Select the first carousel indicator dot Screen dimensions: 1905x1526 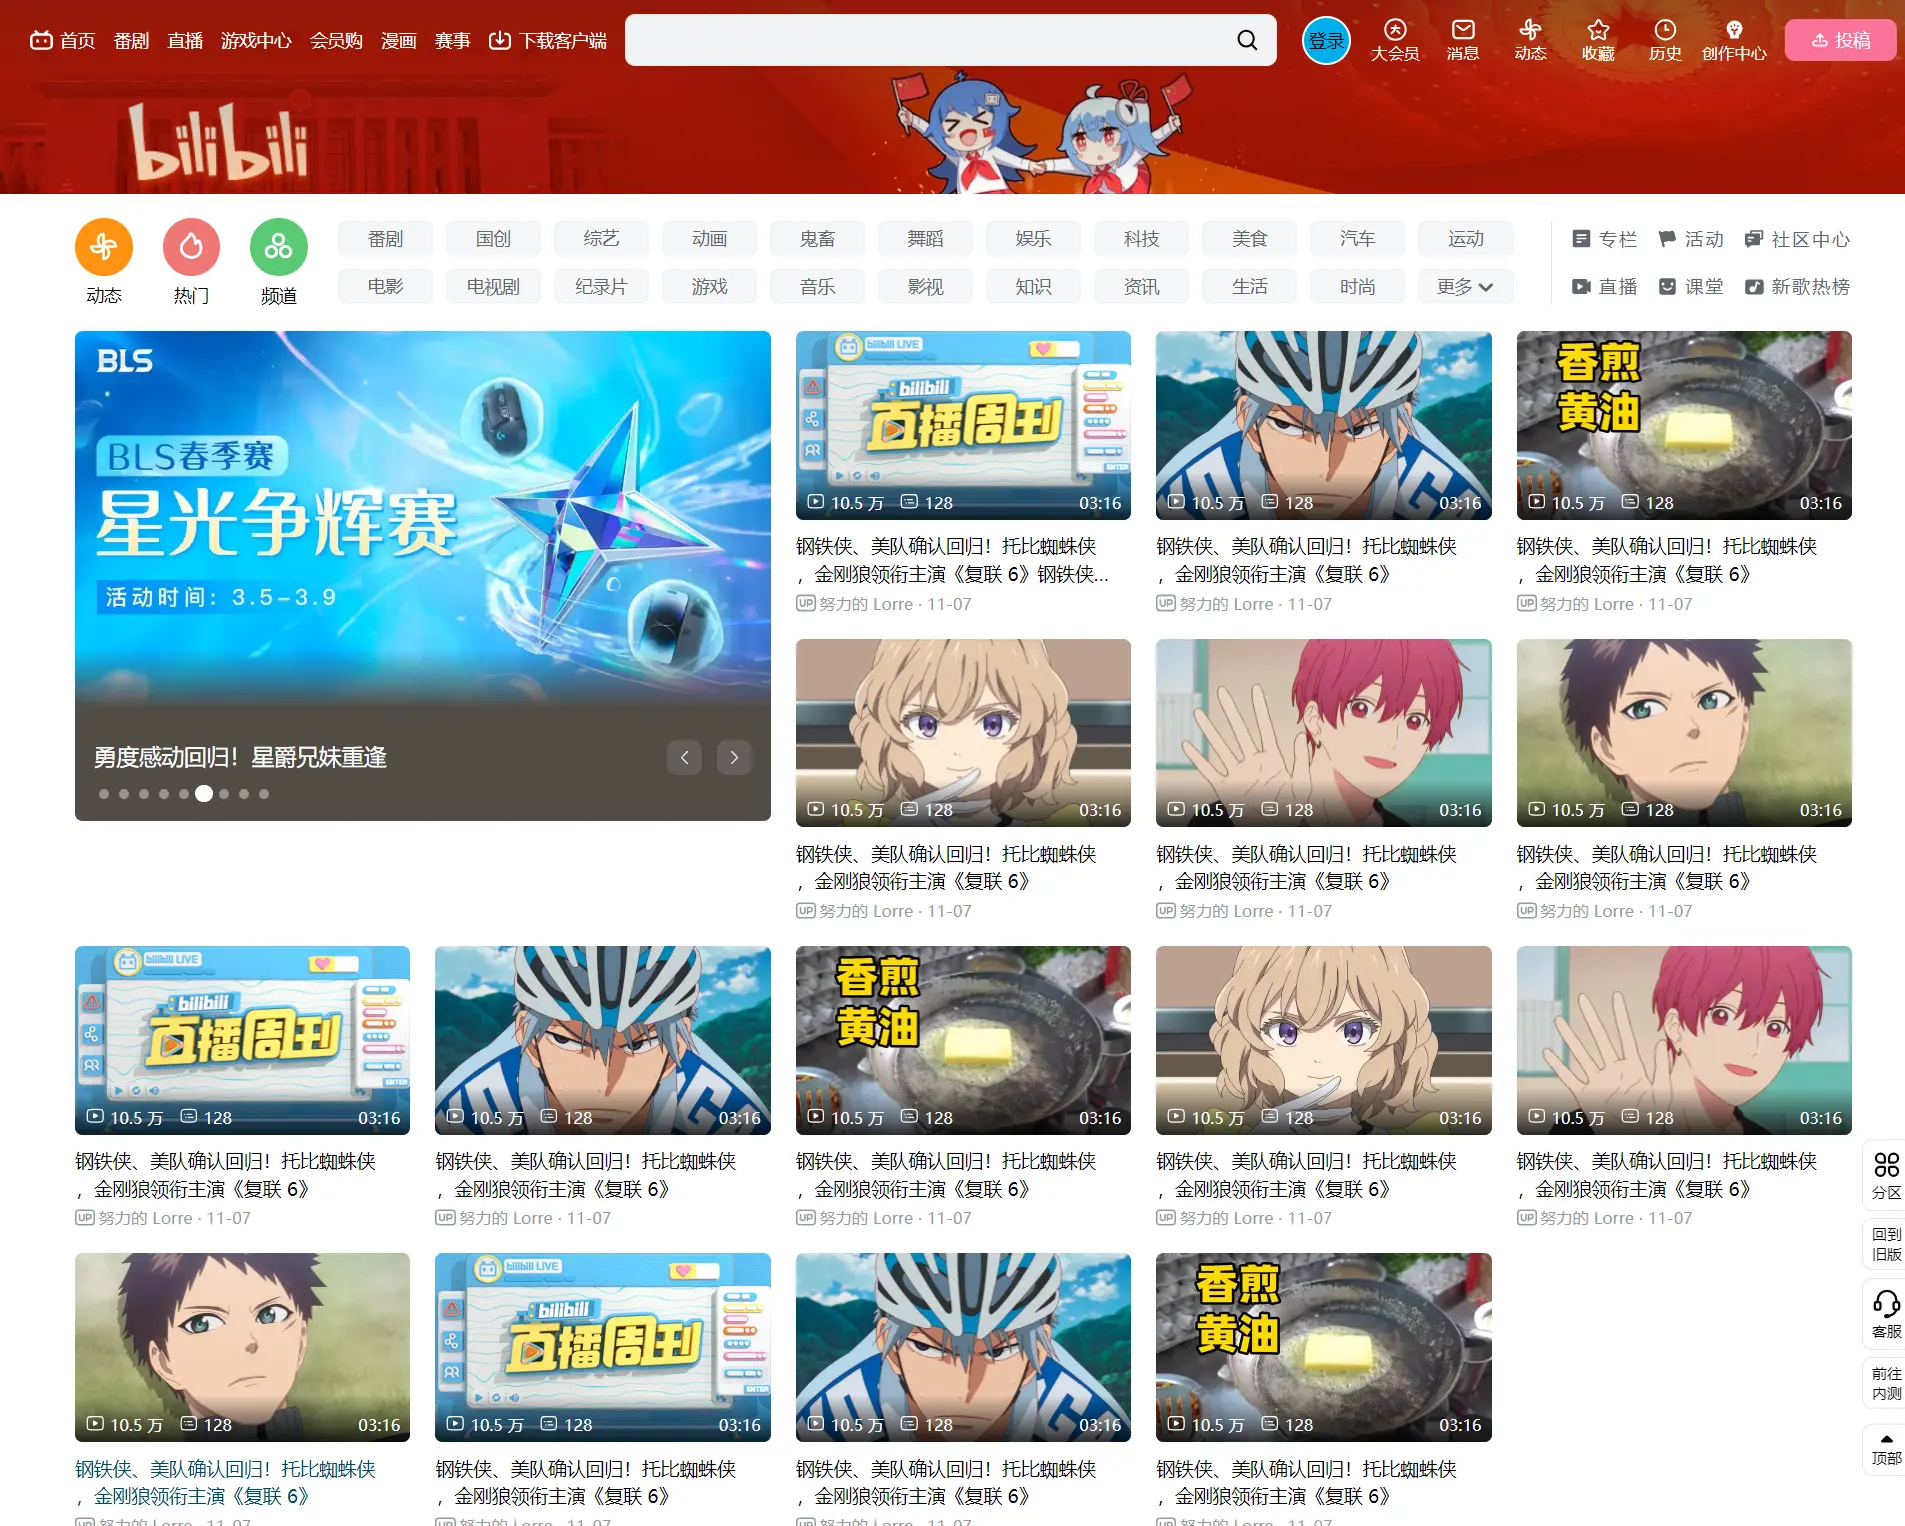click(x=104, y=794)
